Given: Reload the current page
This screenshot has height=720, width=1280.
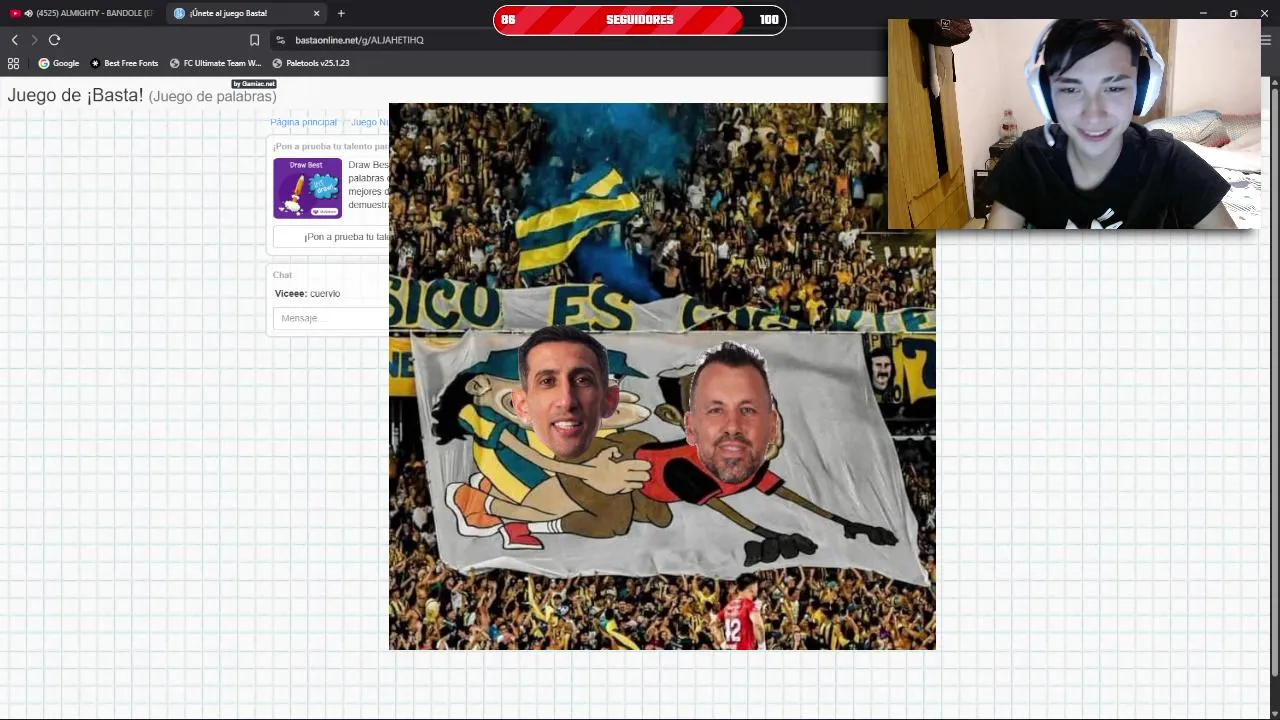Looking at the screenshot, I should [x=54, y=40].
